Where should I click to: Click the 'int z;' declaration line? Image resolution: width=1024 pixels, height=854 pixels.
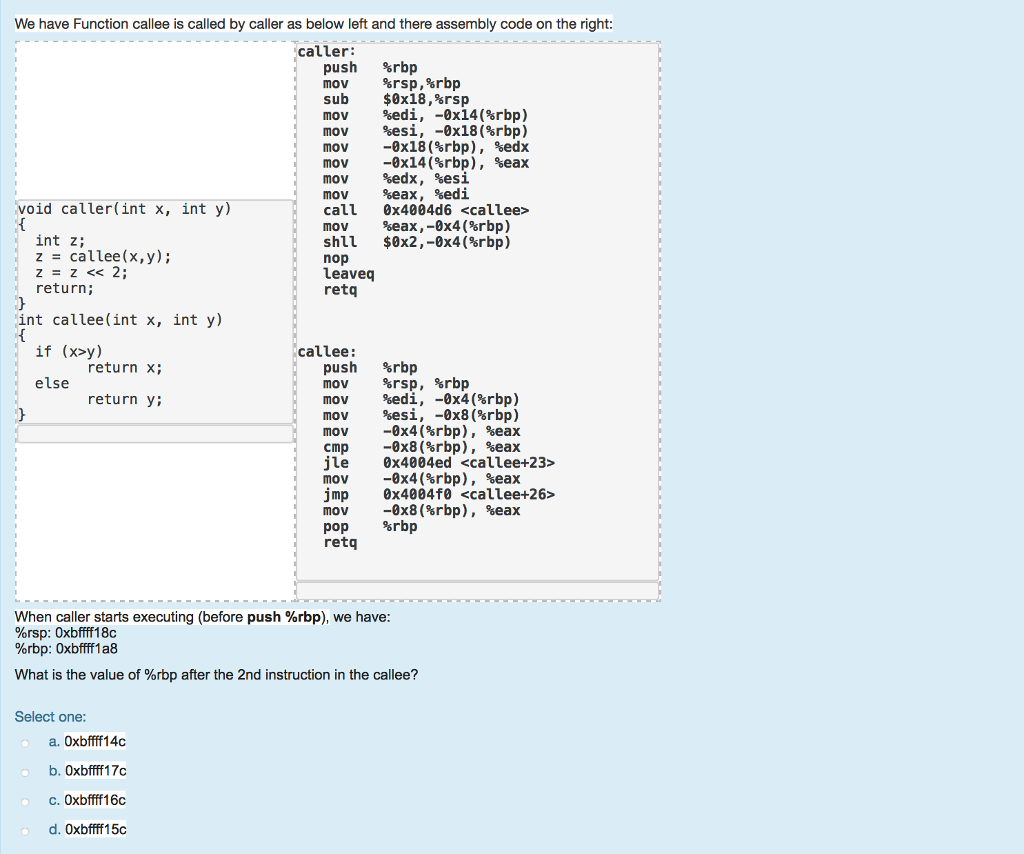60,241
